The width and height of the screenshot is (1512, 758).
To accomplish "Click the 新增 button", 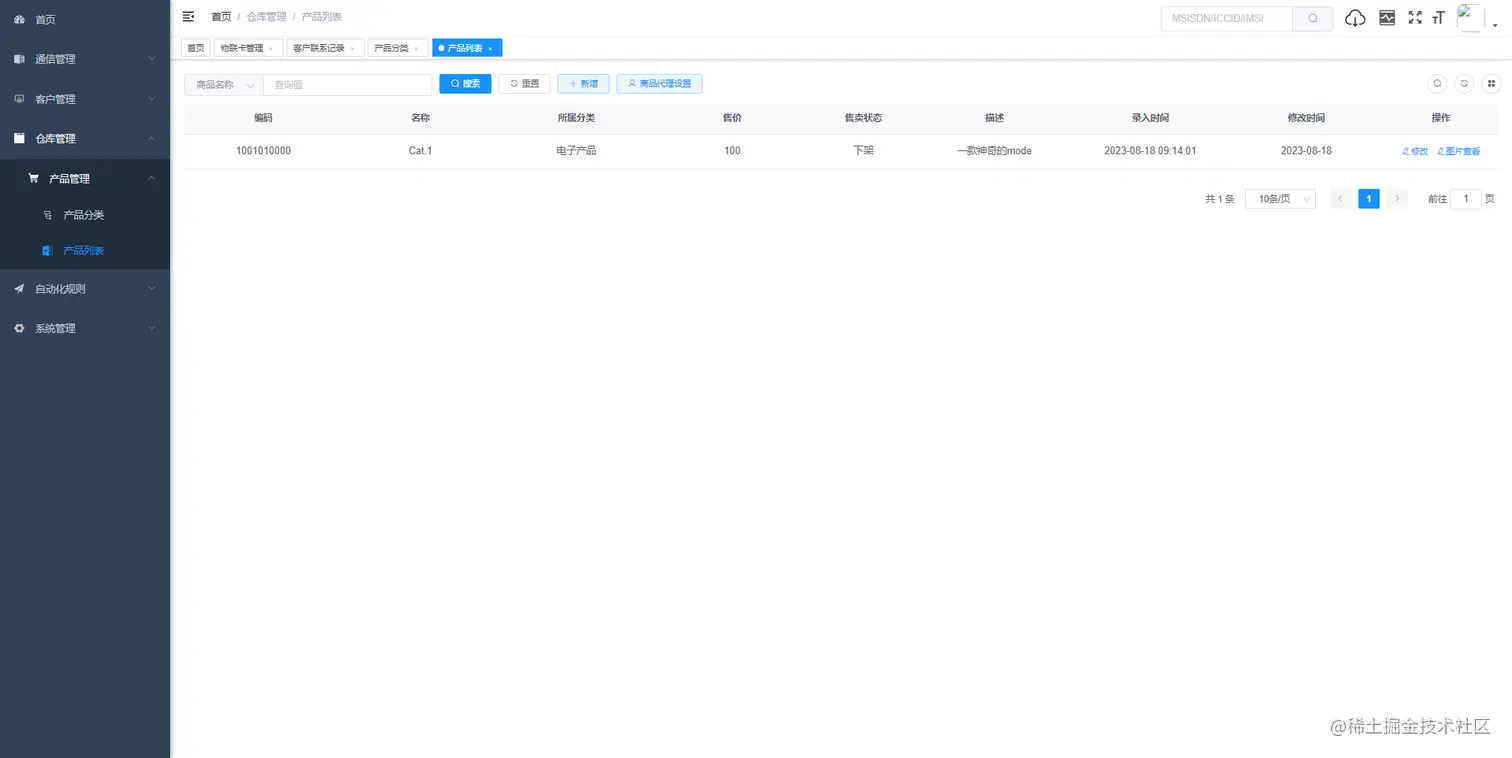I will [x=583, y=84].
